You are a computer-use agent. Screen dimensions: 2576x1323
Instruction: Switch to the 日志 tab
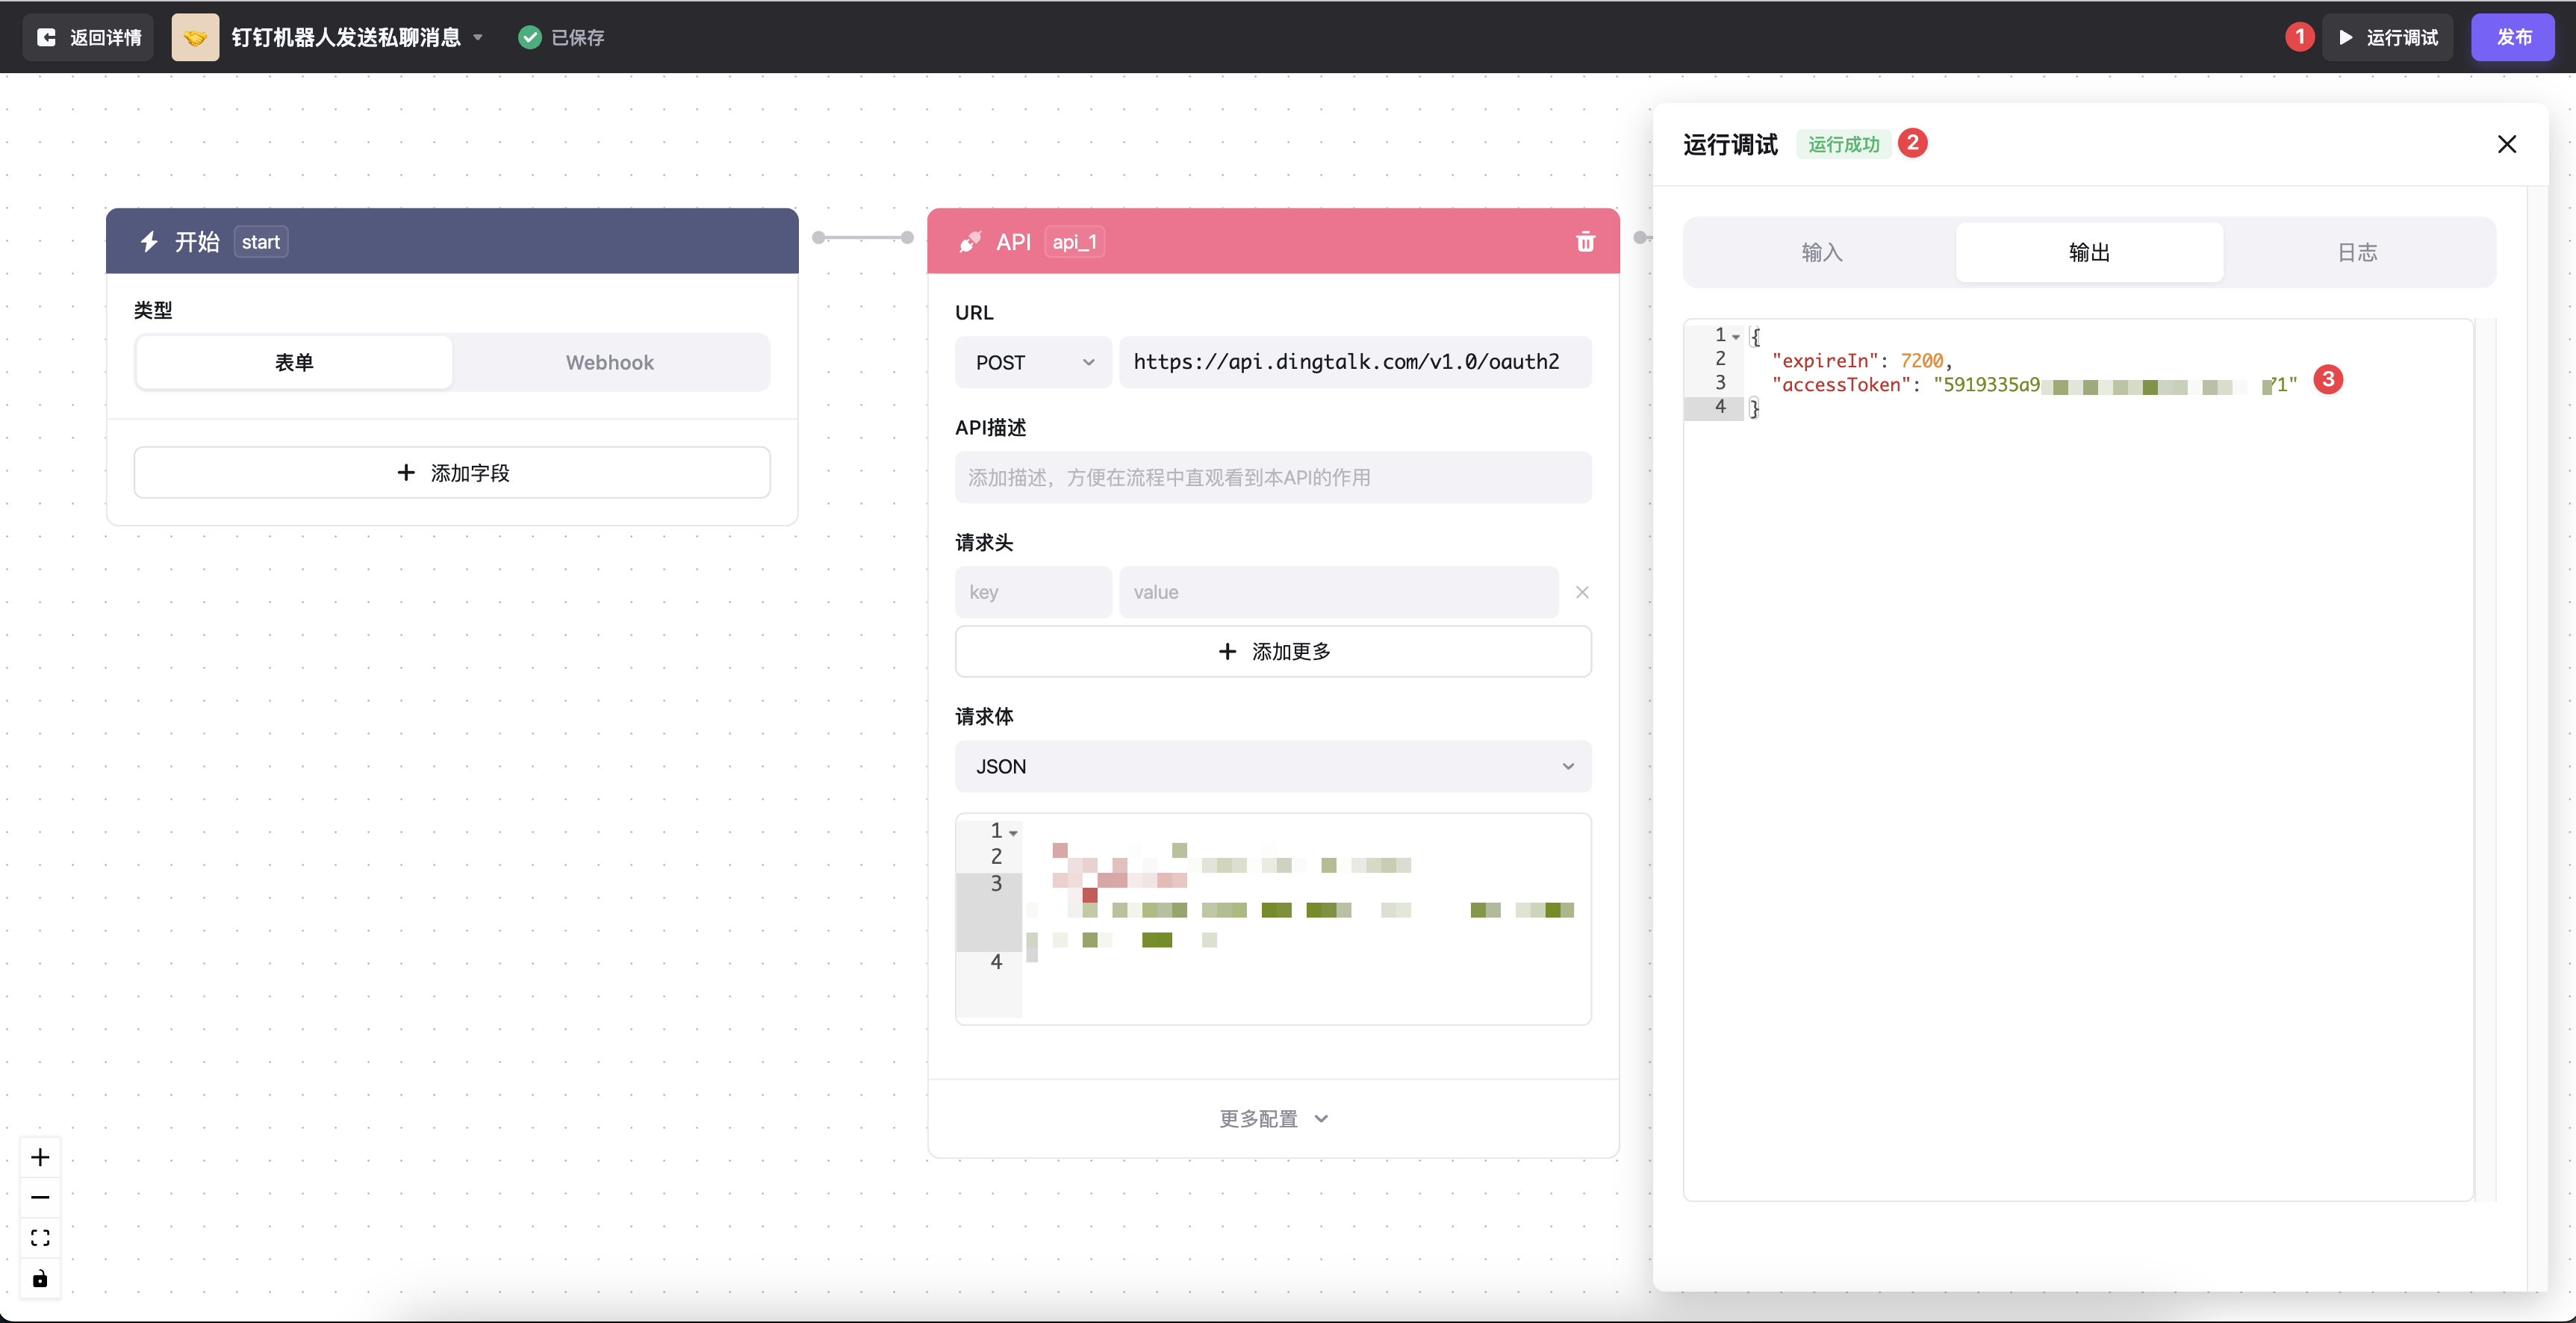click(x=2357, y=252)
